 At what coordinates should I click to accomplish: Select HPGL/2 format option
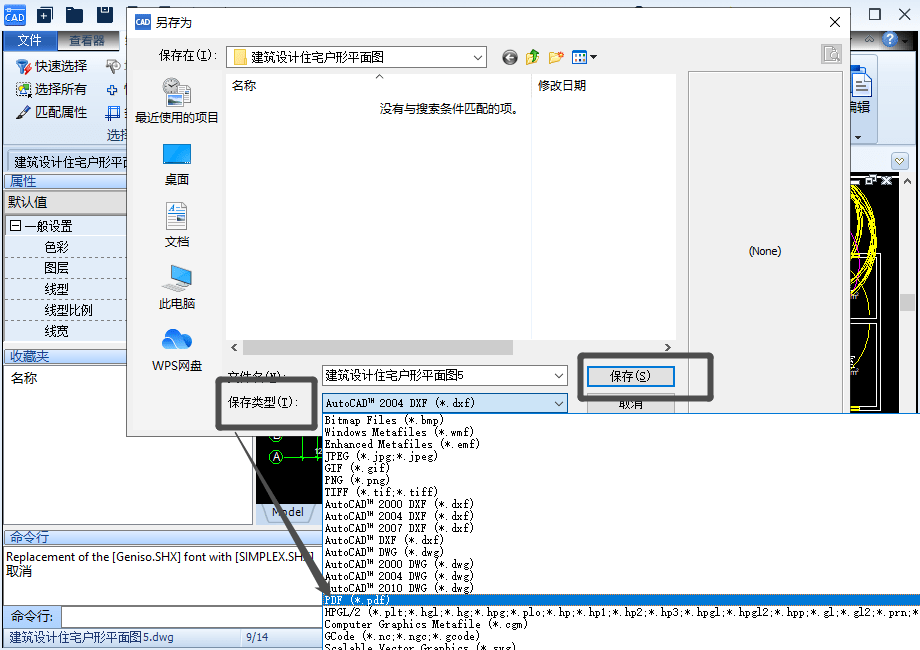[x=621, y=612]
